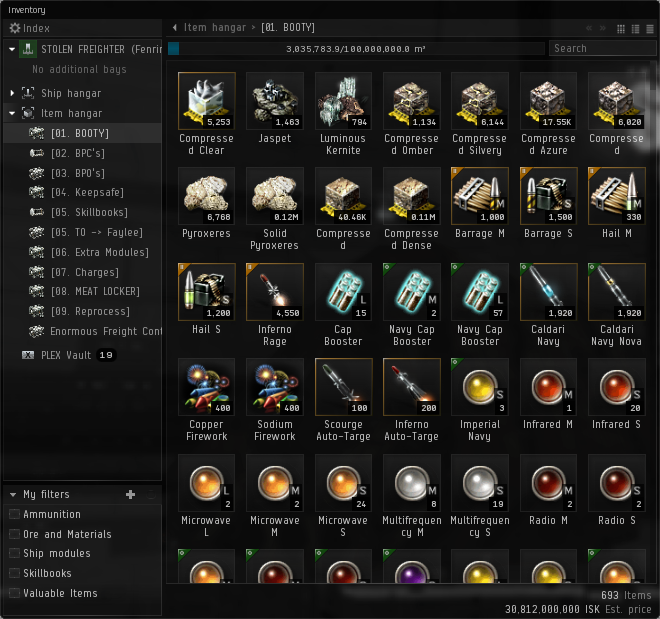Open the [07. Charges] container

point(82,272)
